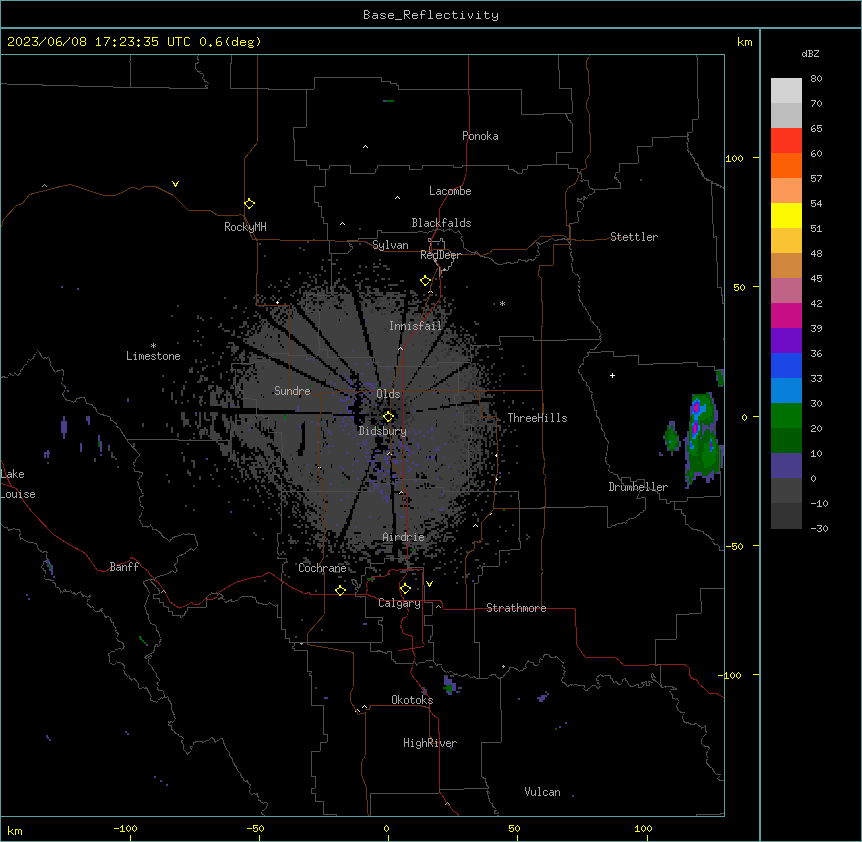Click the yellow diamond marker below Cochrane

click(340, 590)
